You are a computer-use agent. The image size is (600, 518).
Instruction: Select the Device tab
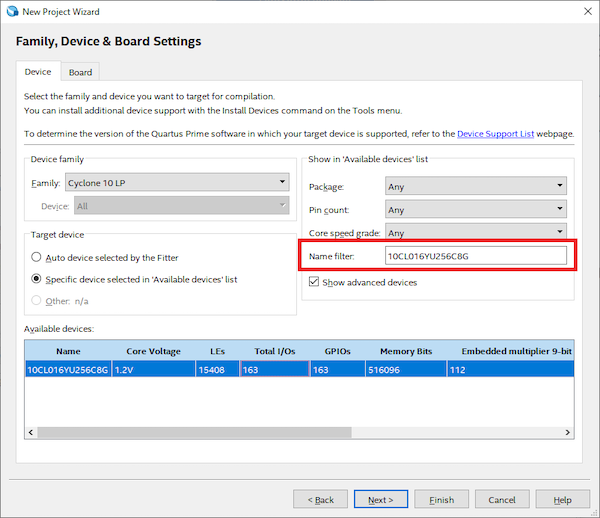(38, 72)
